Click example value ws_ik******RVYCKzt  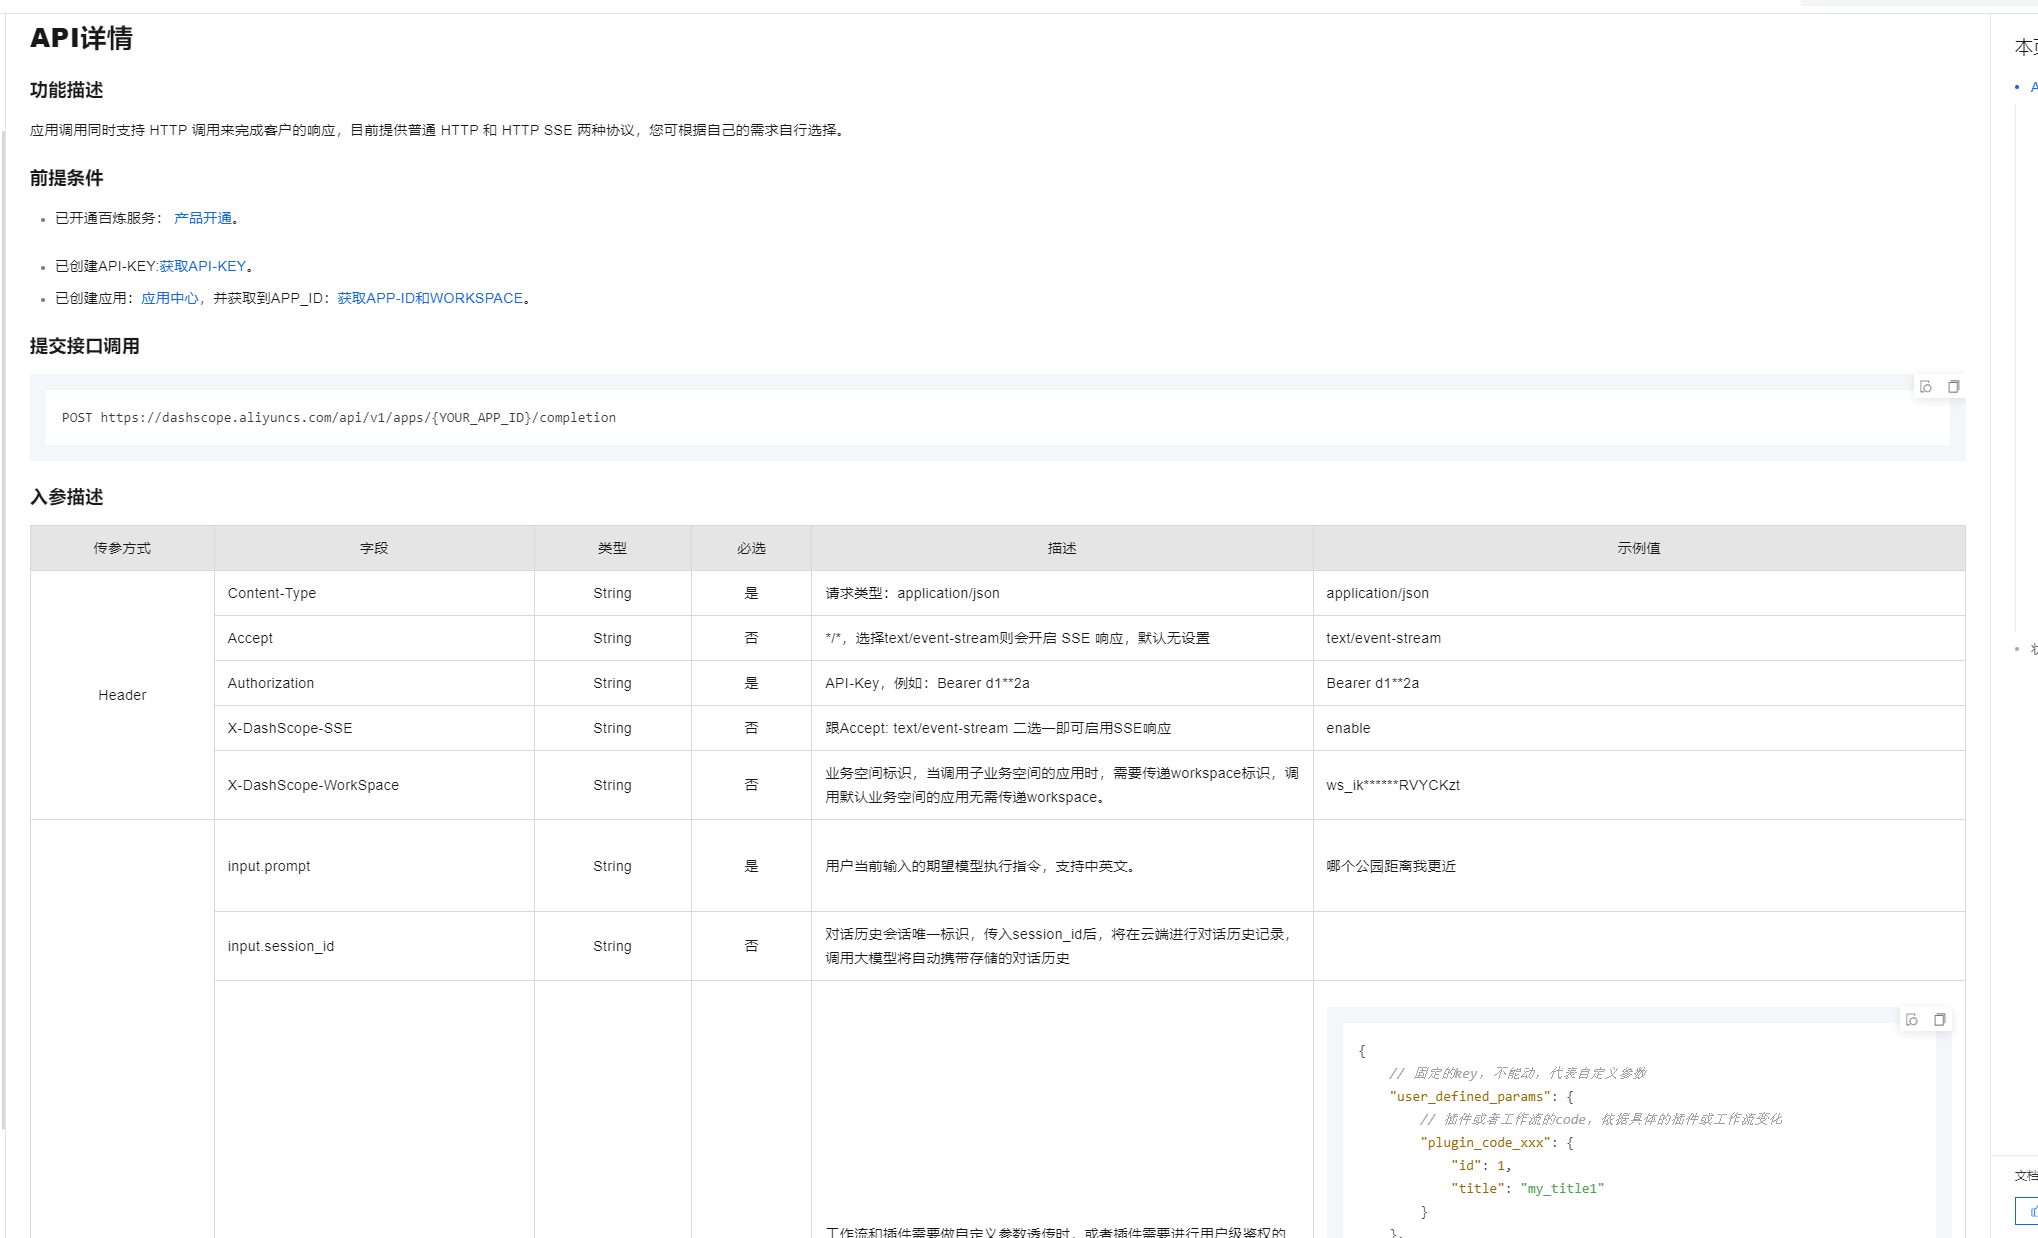pos(1393,785)
